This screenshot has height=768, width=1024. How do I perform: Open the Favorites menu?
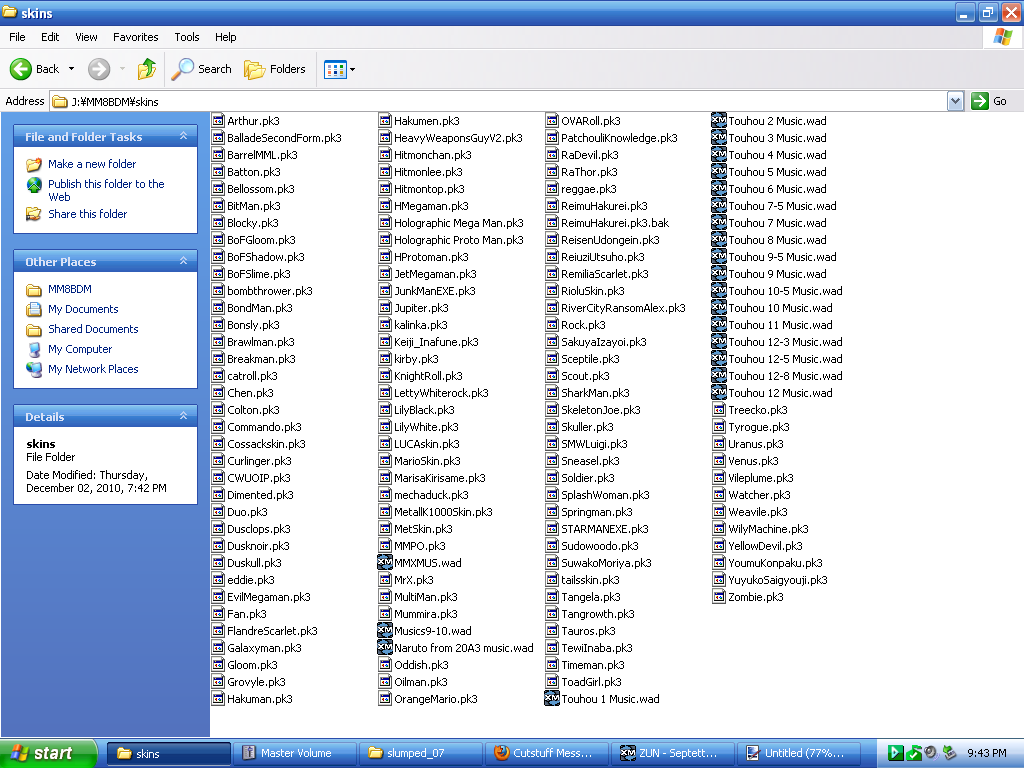point(135,37)
